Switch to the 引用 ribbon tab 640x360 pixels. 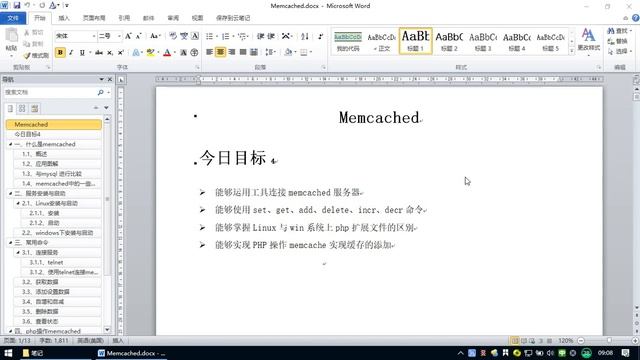tap(124, 18)
